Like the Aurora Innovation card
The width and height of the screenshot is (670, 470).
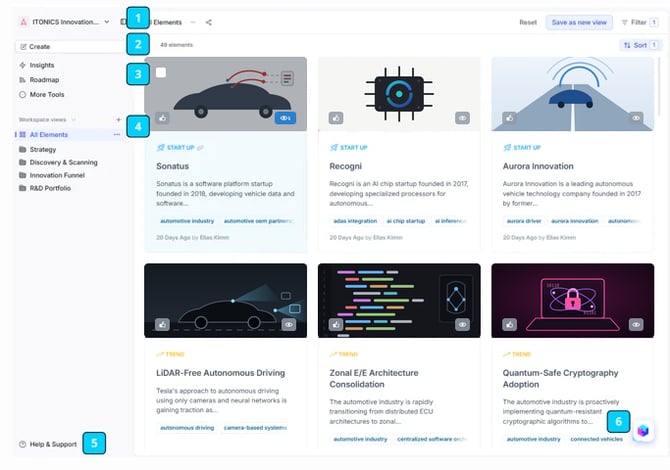509,118
